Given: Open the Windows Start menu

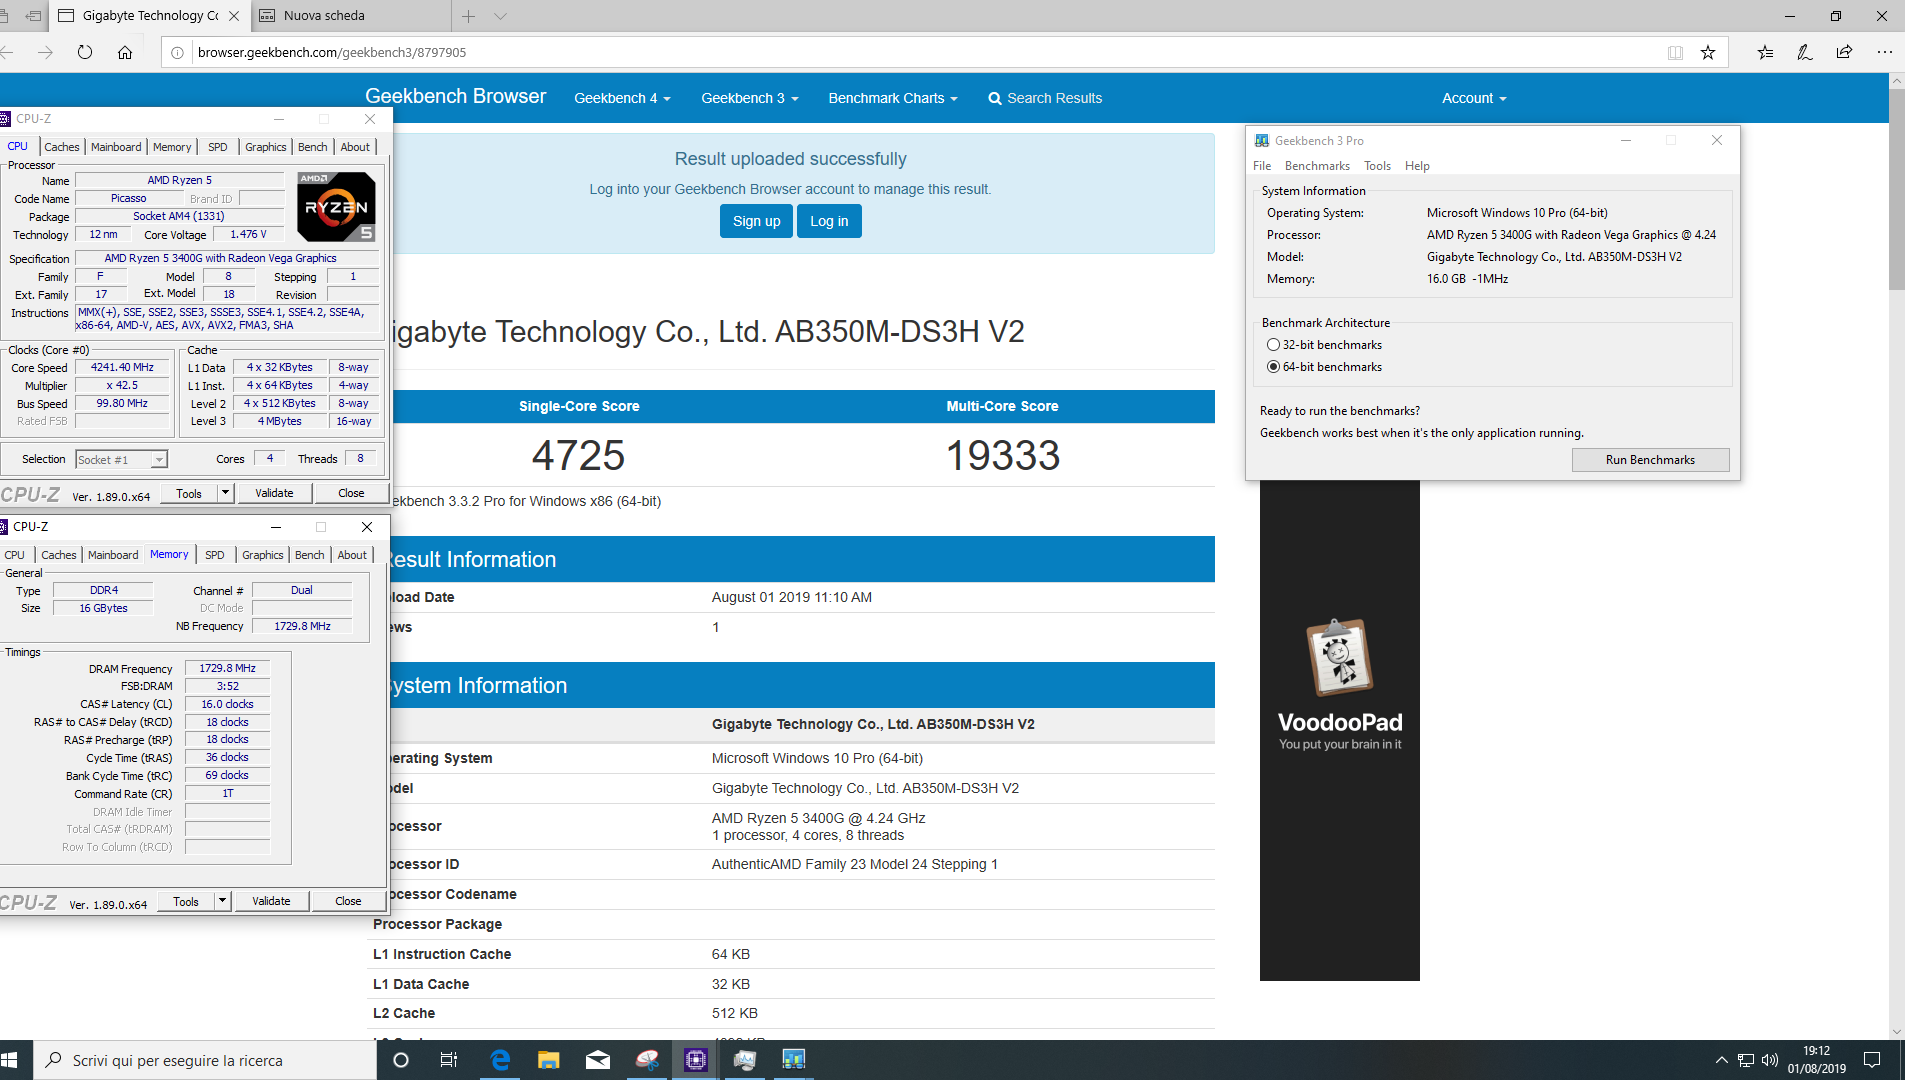Looking at the screenshot, I should pos(10,1060).
